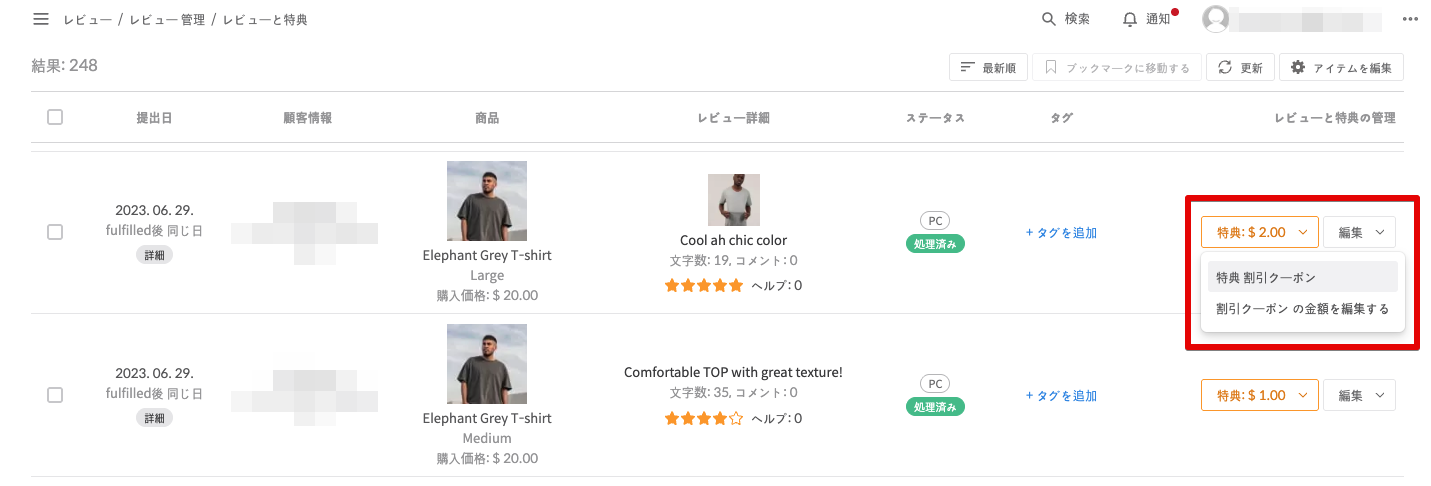Viewport: 1431px width, 486px height.
Task: Expand the 特典: $ 2.00 dropdown
Action: pyautogui.click(x=1260, y=232)
